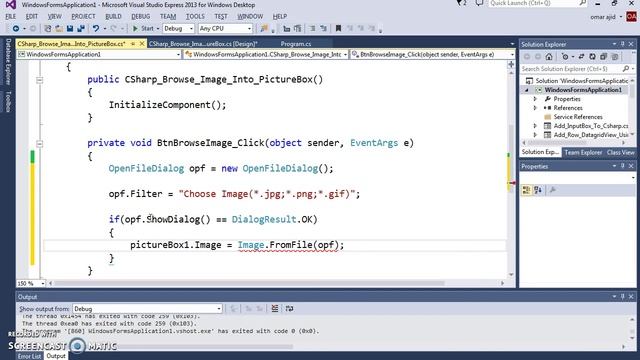The width and height of the screenshot is (640, 360).
Task: Open the feedback speech bubble icon
Action: click(x=480, y=3)
